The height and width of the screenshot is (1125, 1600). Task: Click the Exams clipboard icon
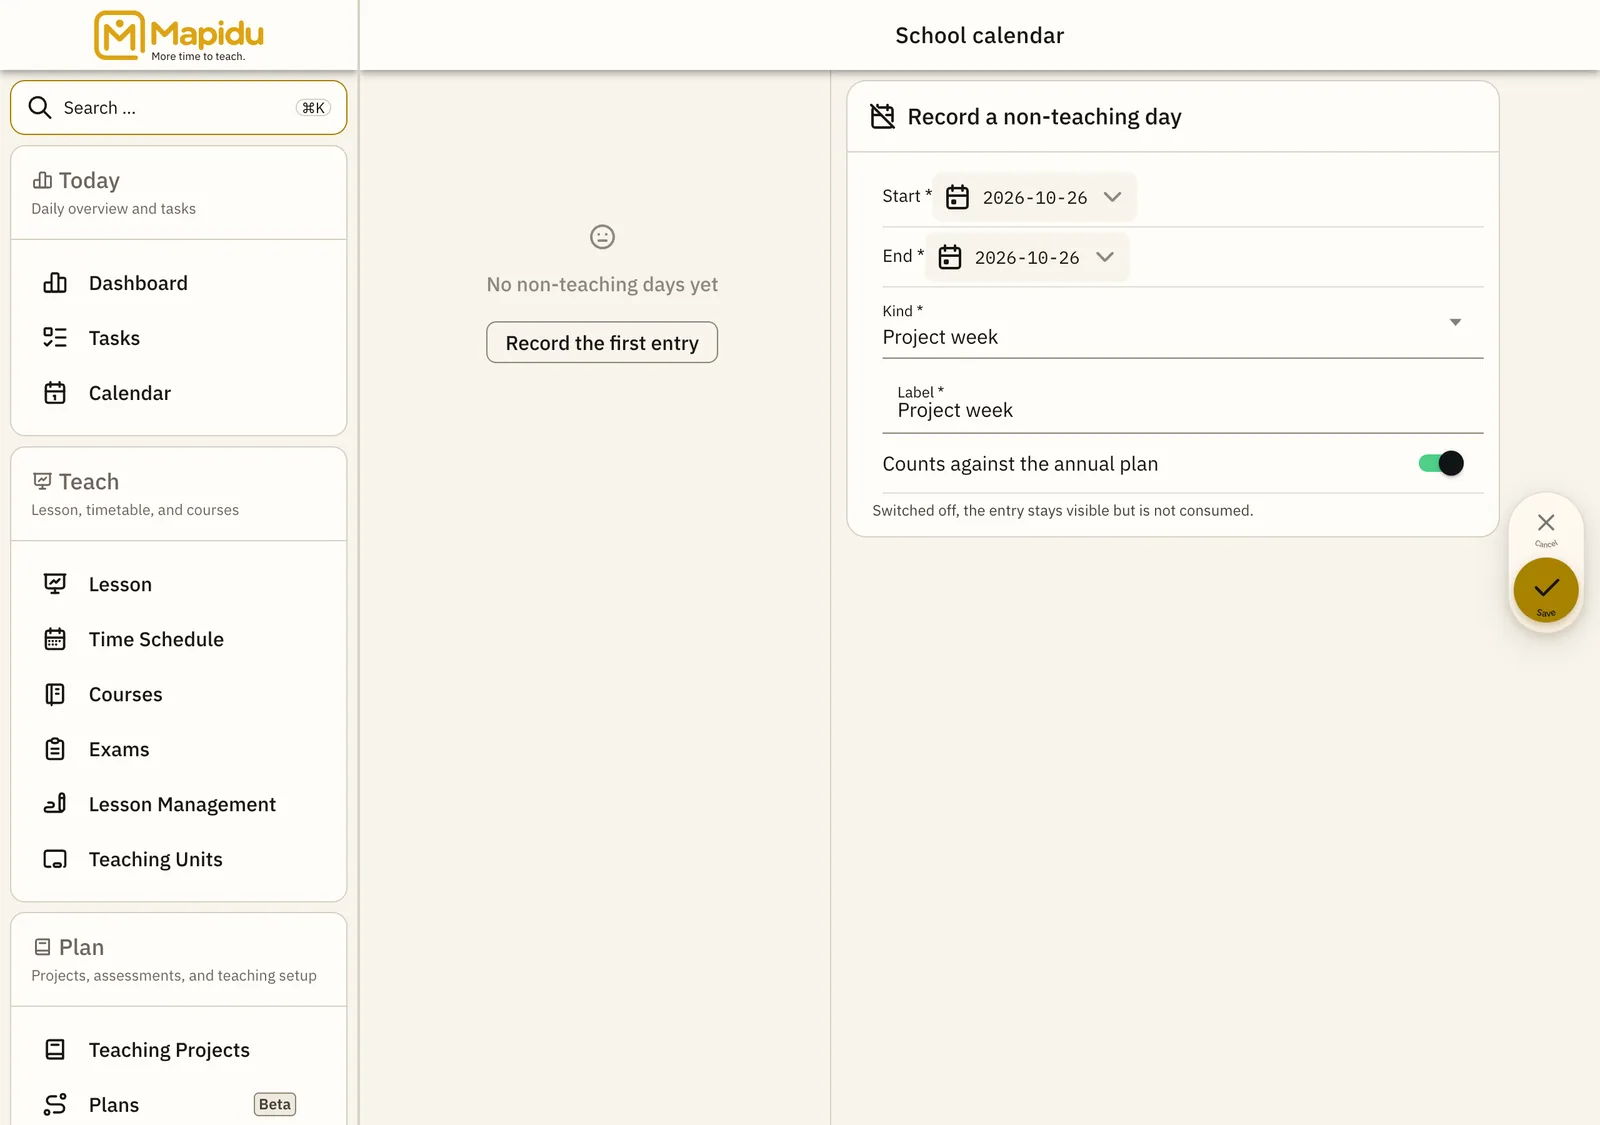(55, 749)
